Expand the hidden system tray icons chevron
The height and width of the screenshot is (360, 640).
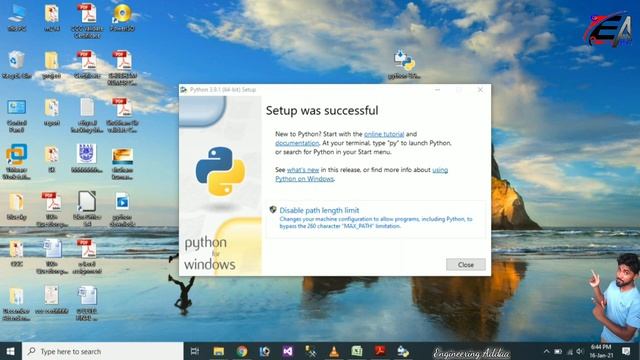pyautogui.click(x=546, y=351)
